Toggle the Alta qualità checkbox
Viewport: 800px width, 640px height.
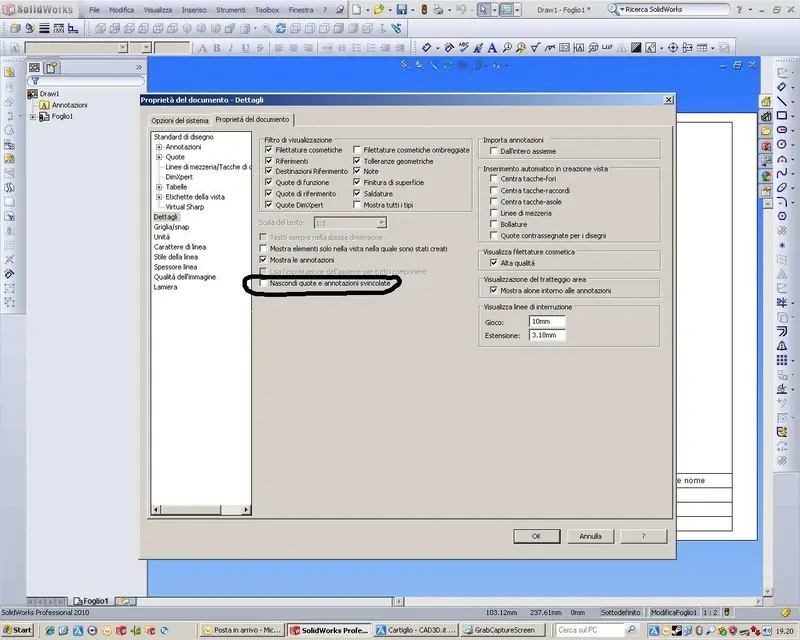click(x=493, y=262)
